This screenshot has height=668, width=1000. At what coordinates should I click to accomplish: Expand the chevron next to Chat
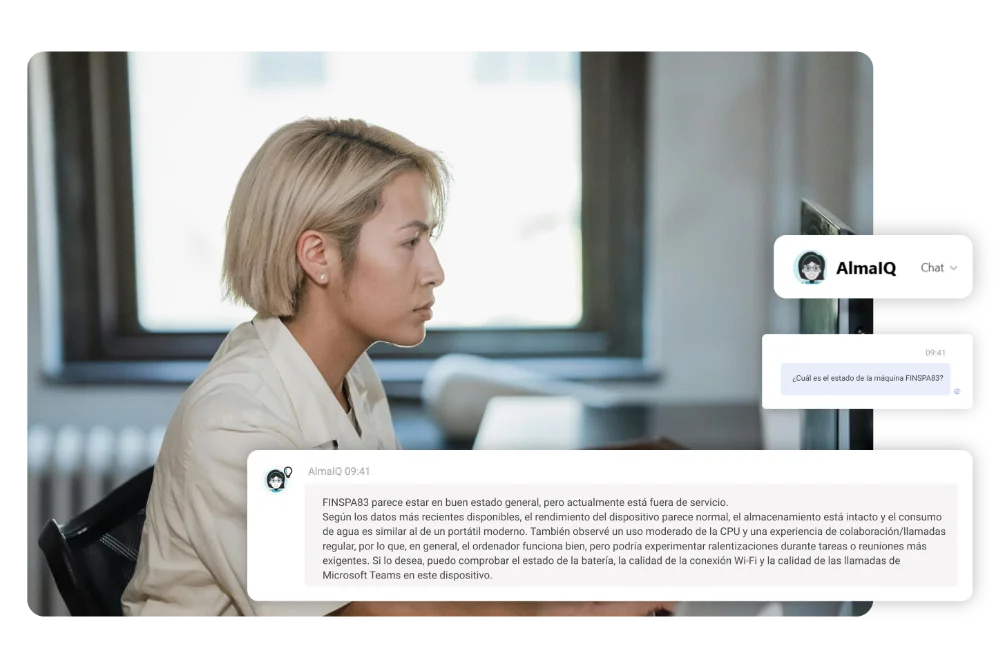953,268
